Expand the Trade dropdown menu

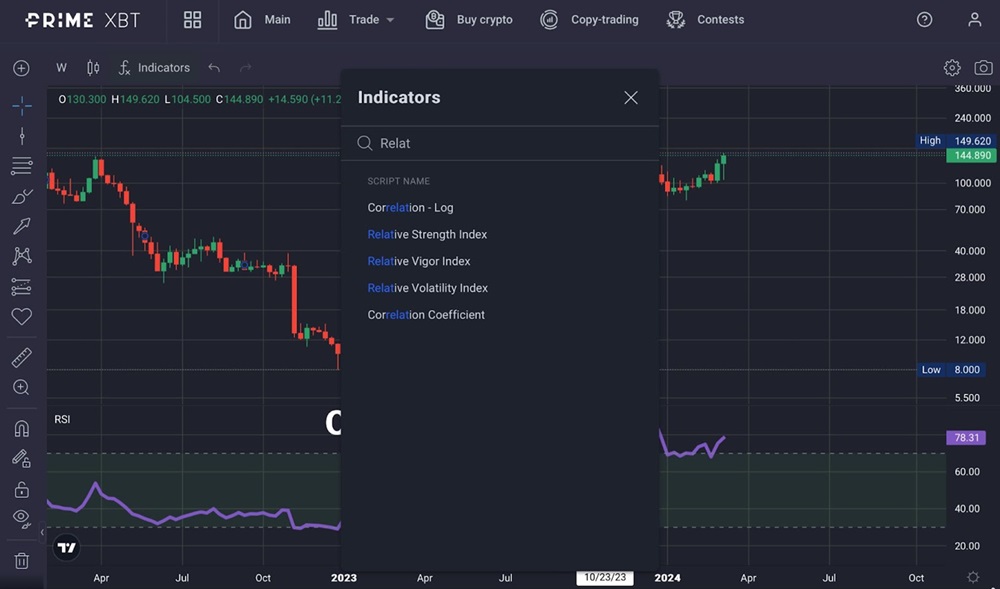point(356,20)
